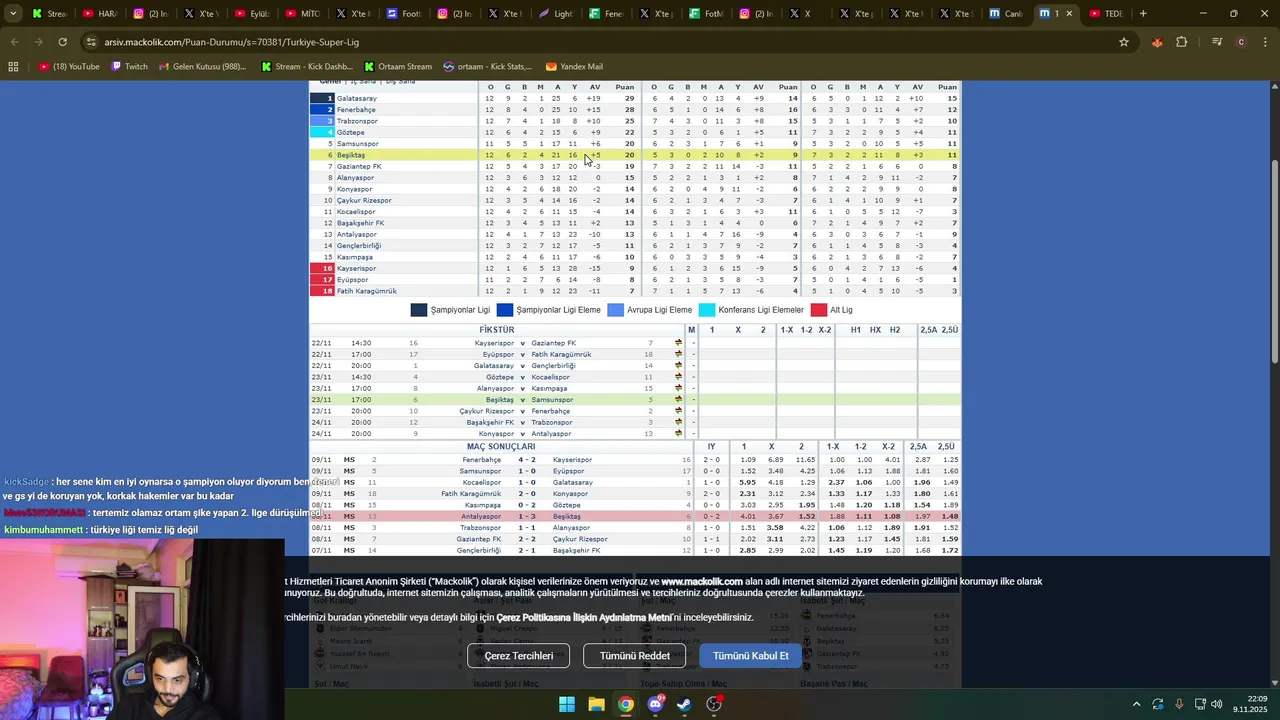
Task: Open the 4 - 2 Fenerbahçe Kayserispor score
Action: click(x=526, y=460)
